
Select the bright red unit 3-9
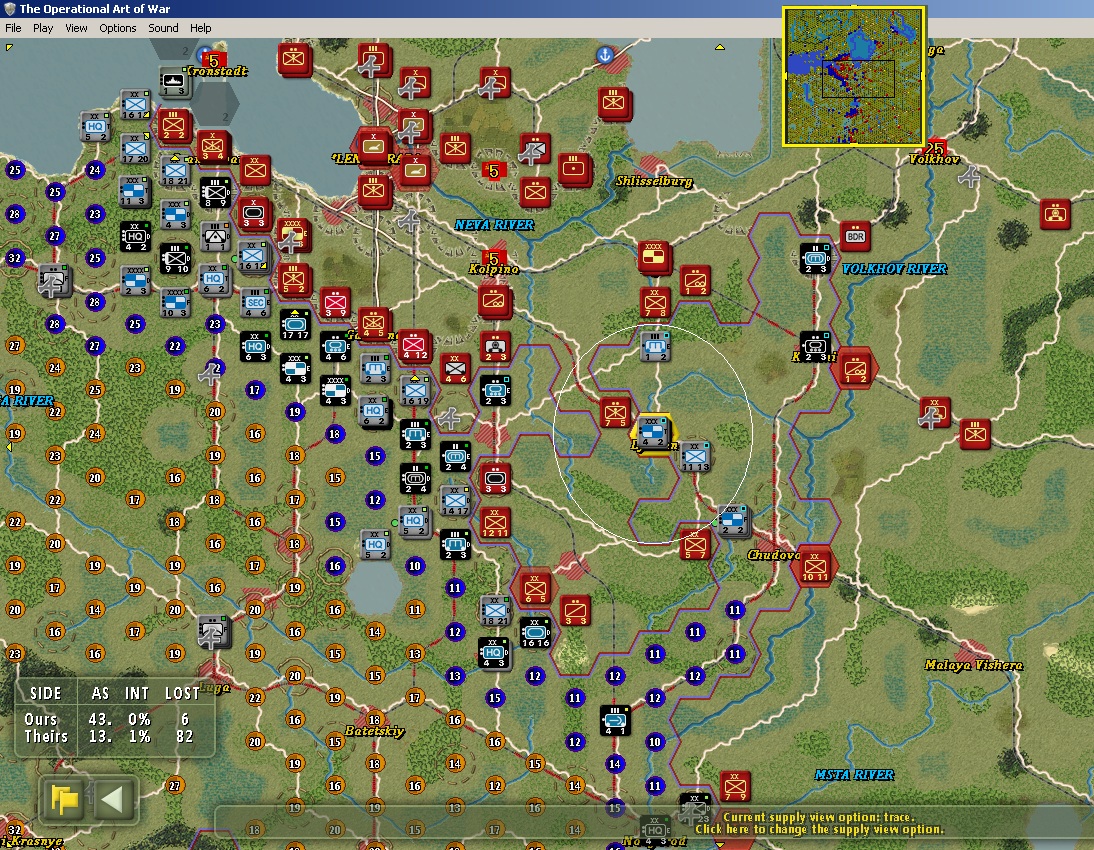[336, 303]
